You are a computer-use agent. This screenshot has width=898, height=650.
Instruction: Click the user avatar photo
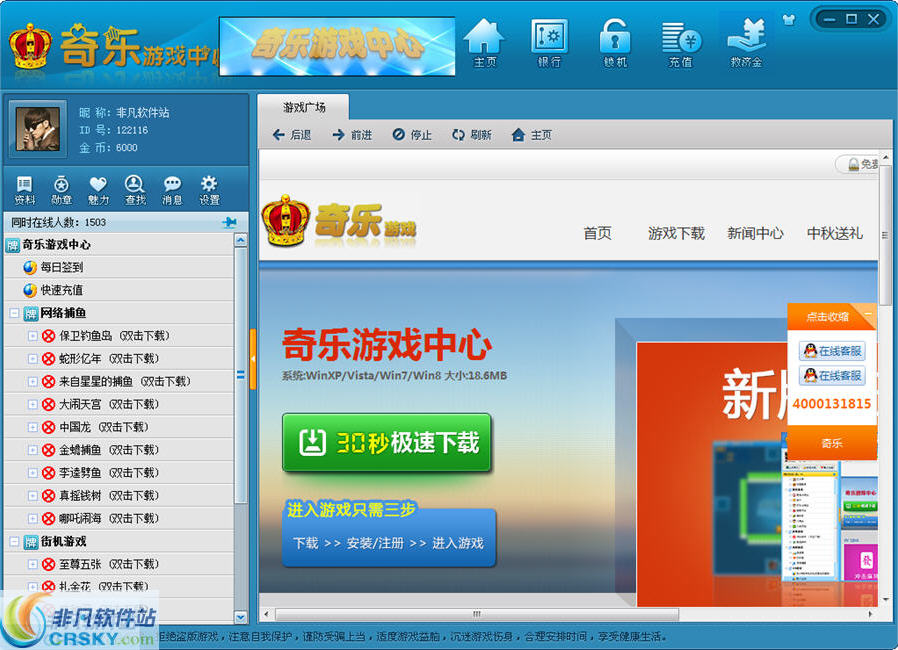click(38, 129)
